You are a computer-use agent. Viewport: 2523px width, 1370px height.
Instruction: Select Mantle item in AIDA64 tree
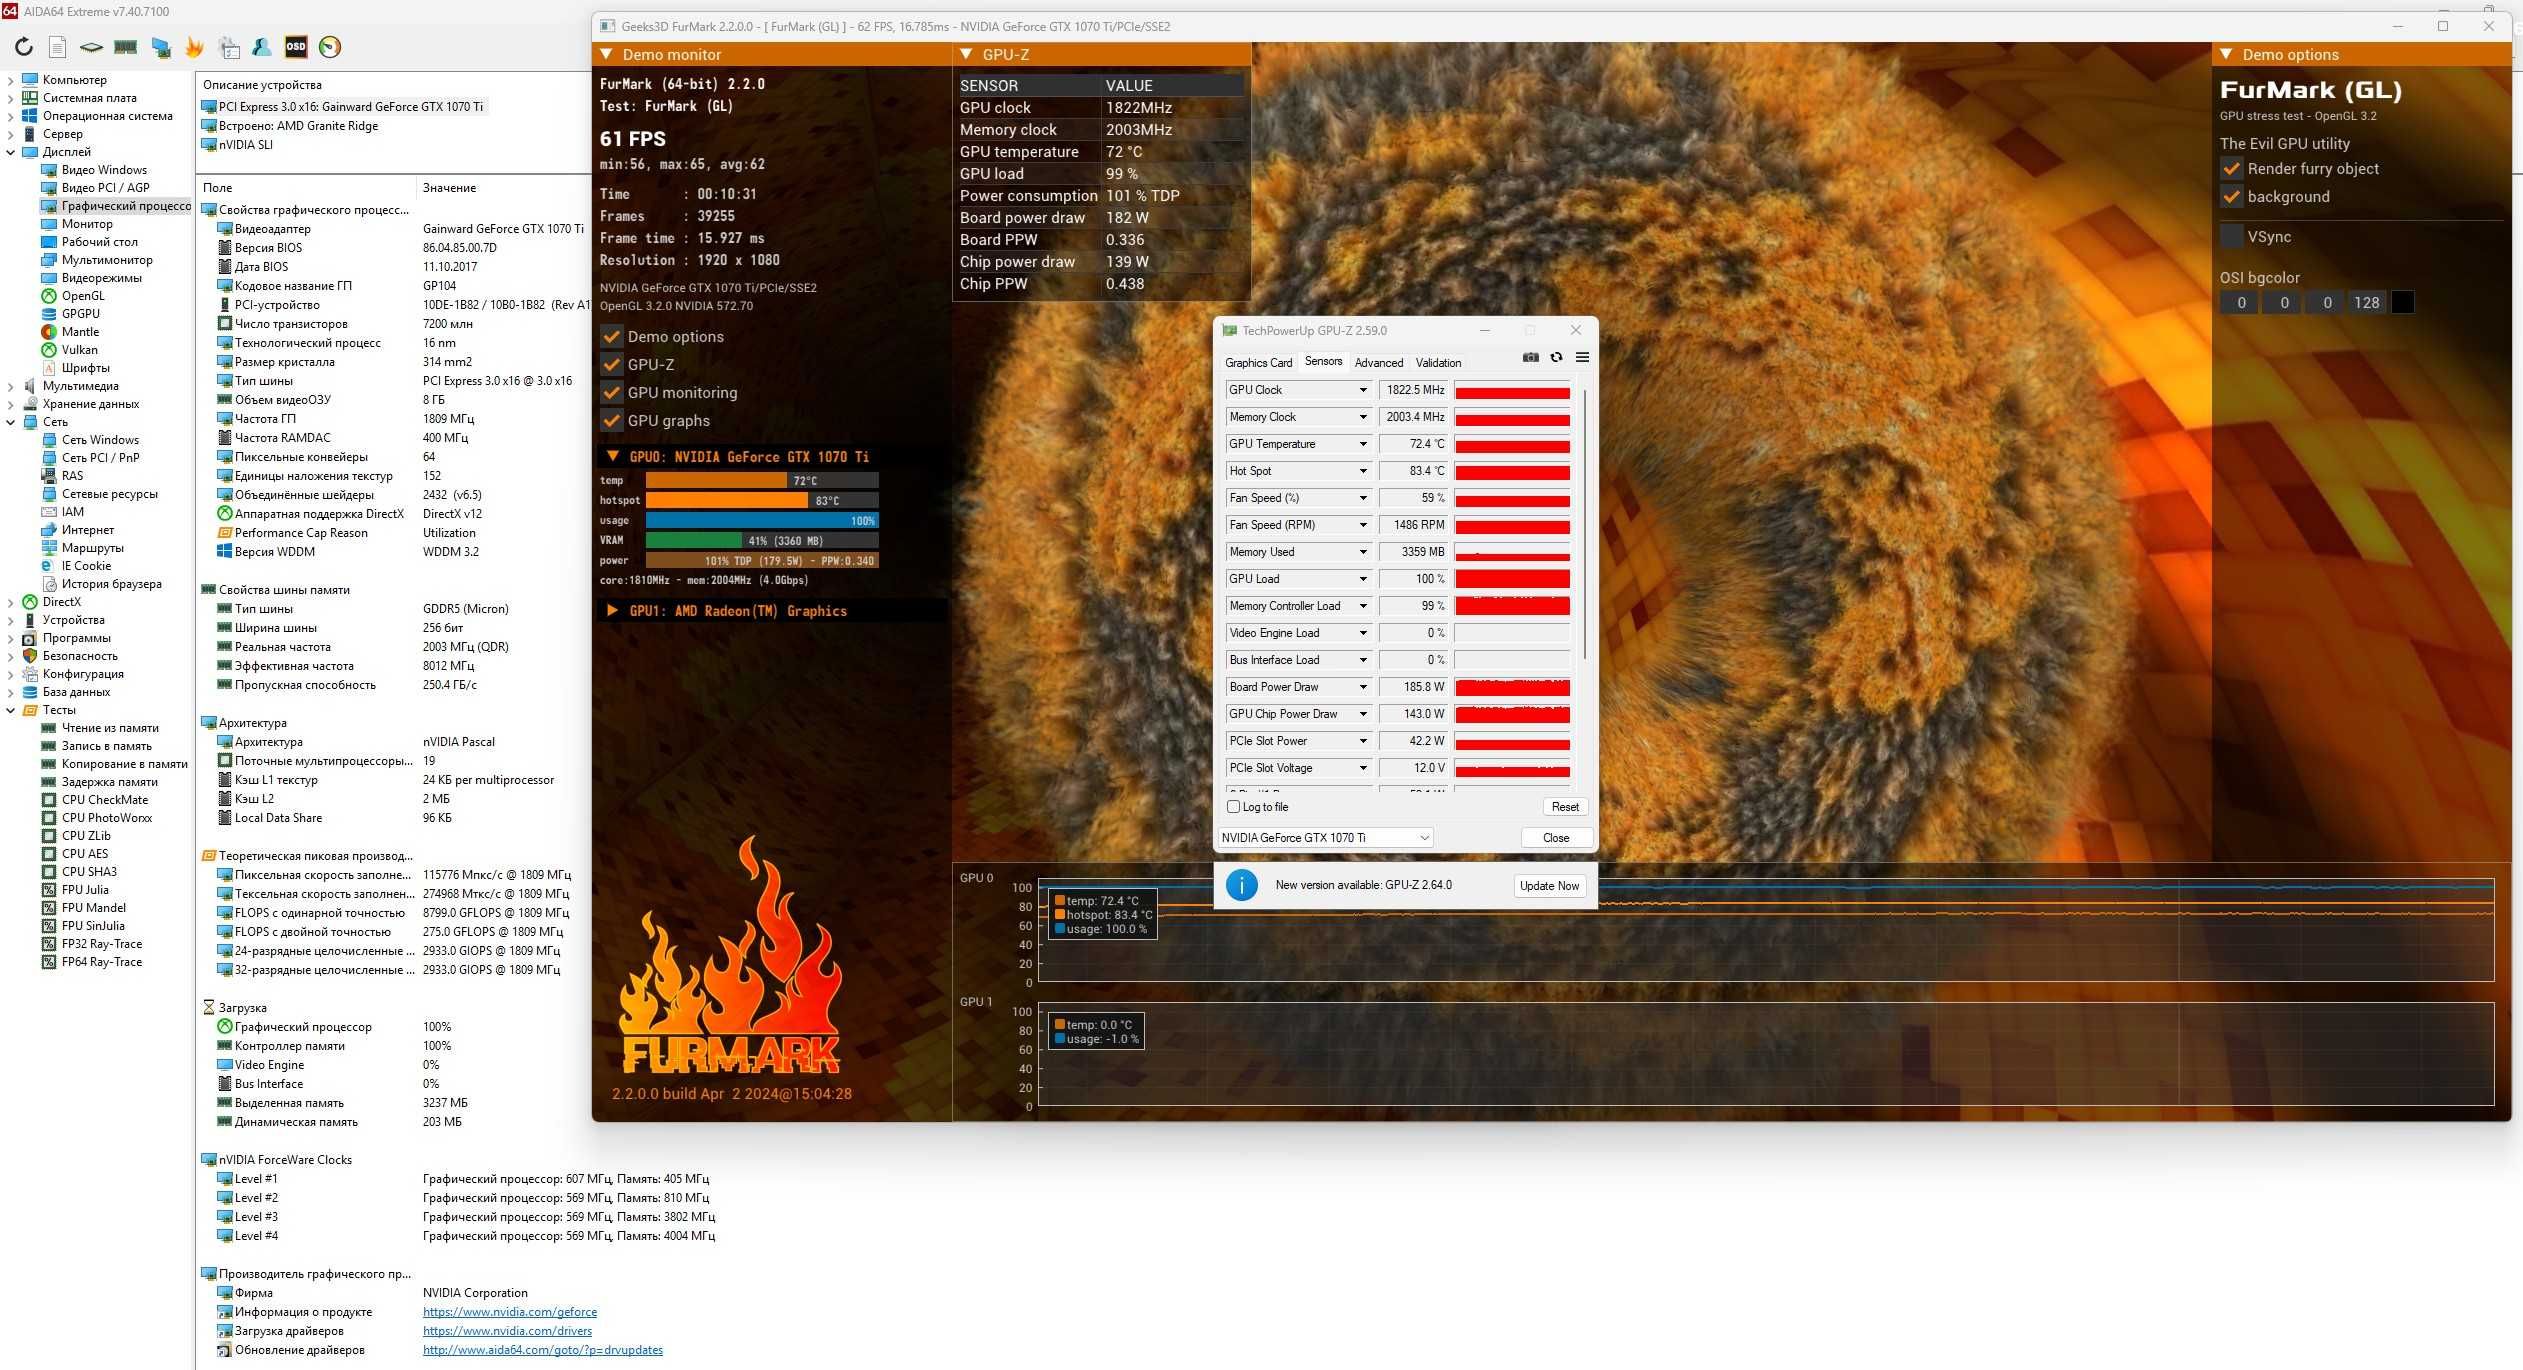coord(80,332)
